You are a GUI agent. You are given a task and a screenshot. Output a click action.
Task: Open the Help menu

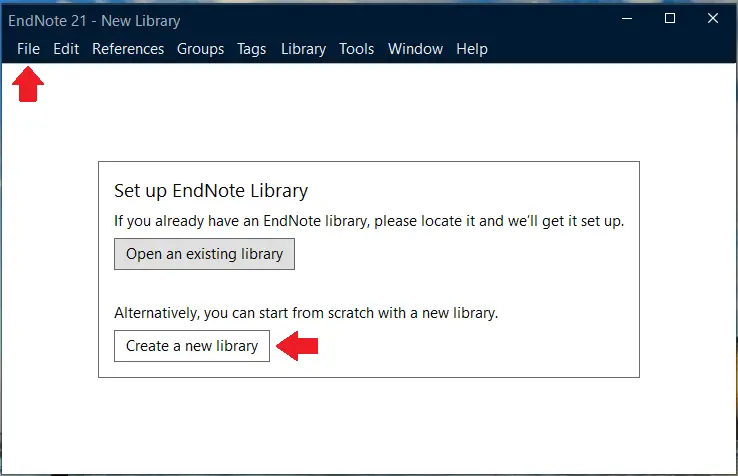pos(472,49)
